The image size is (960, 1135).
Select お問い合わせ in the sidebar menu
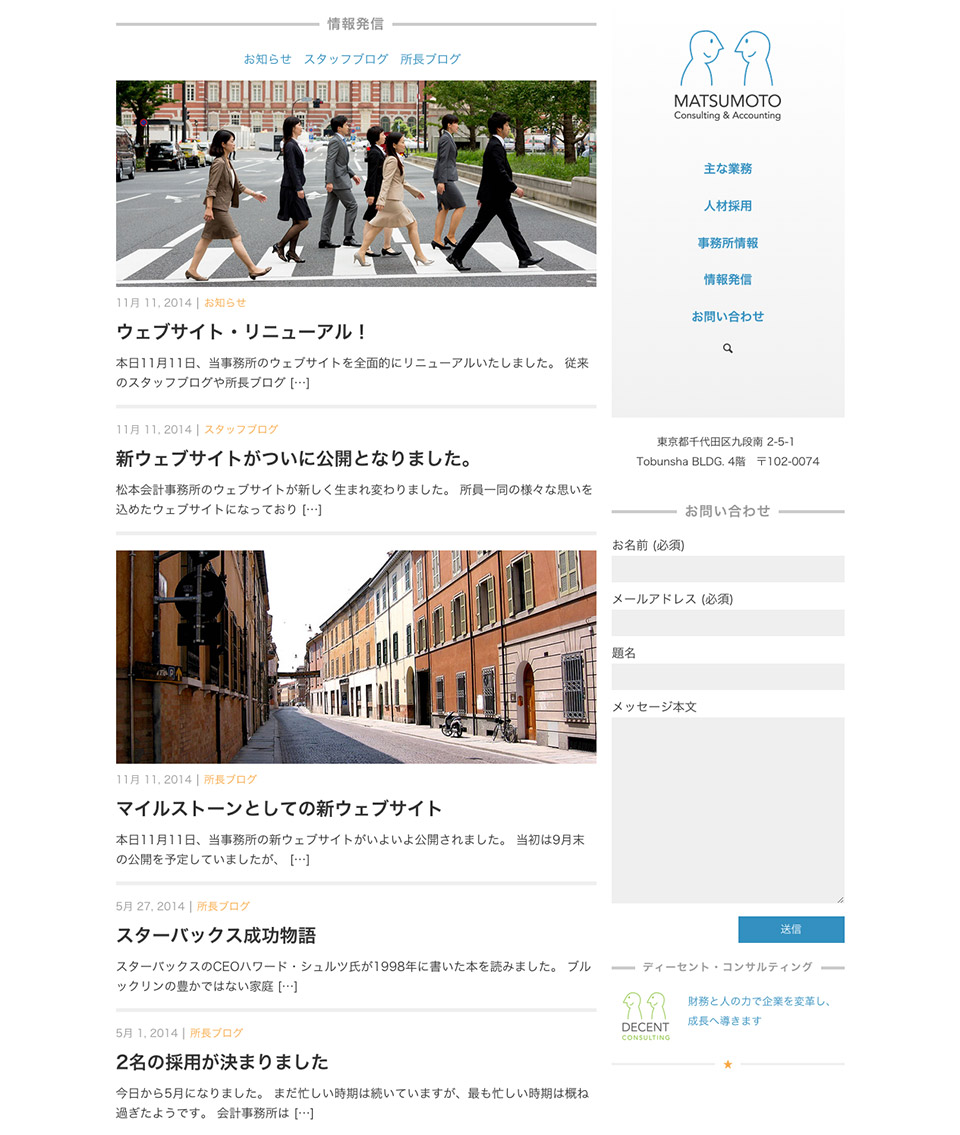click(x=728, y=316)
